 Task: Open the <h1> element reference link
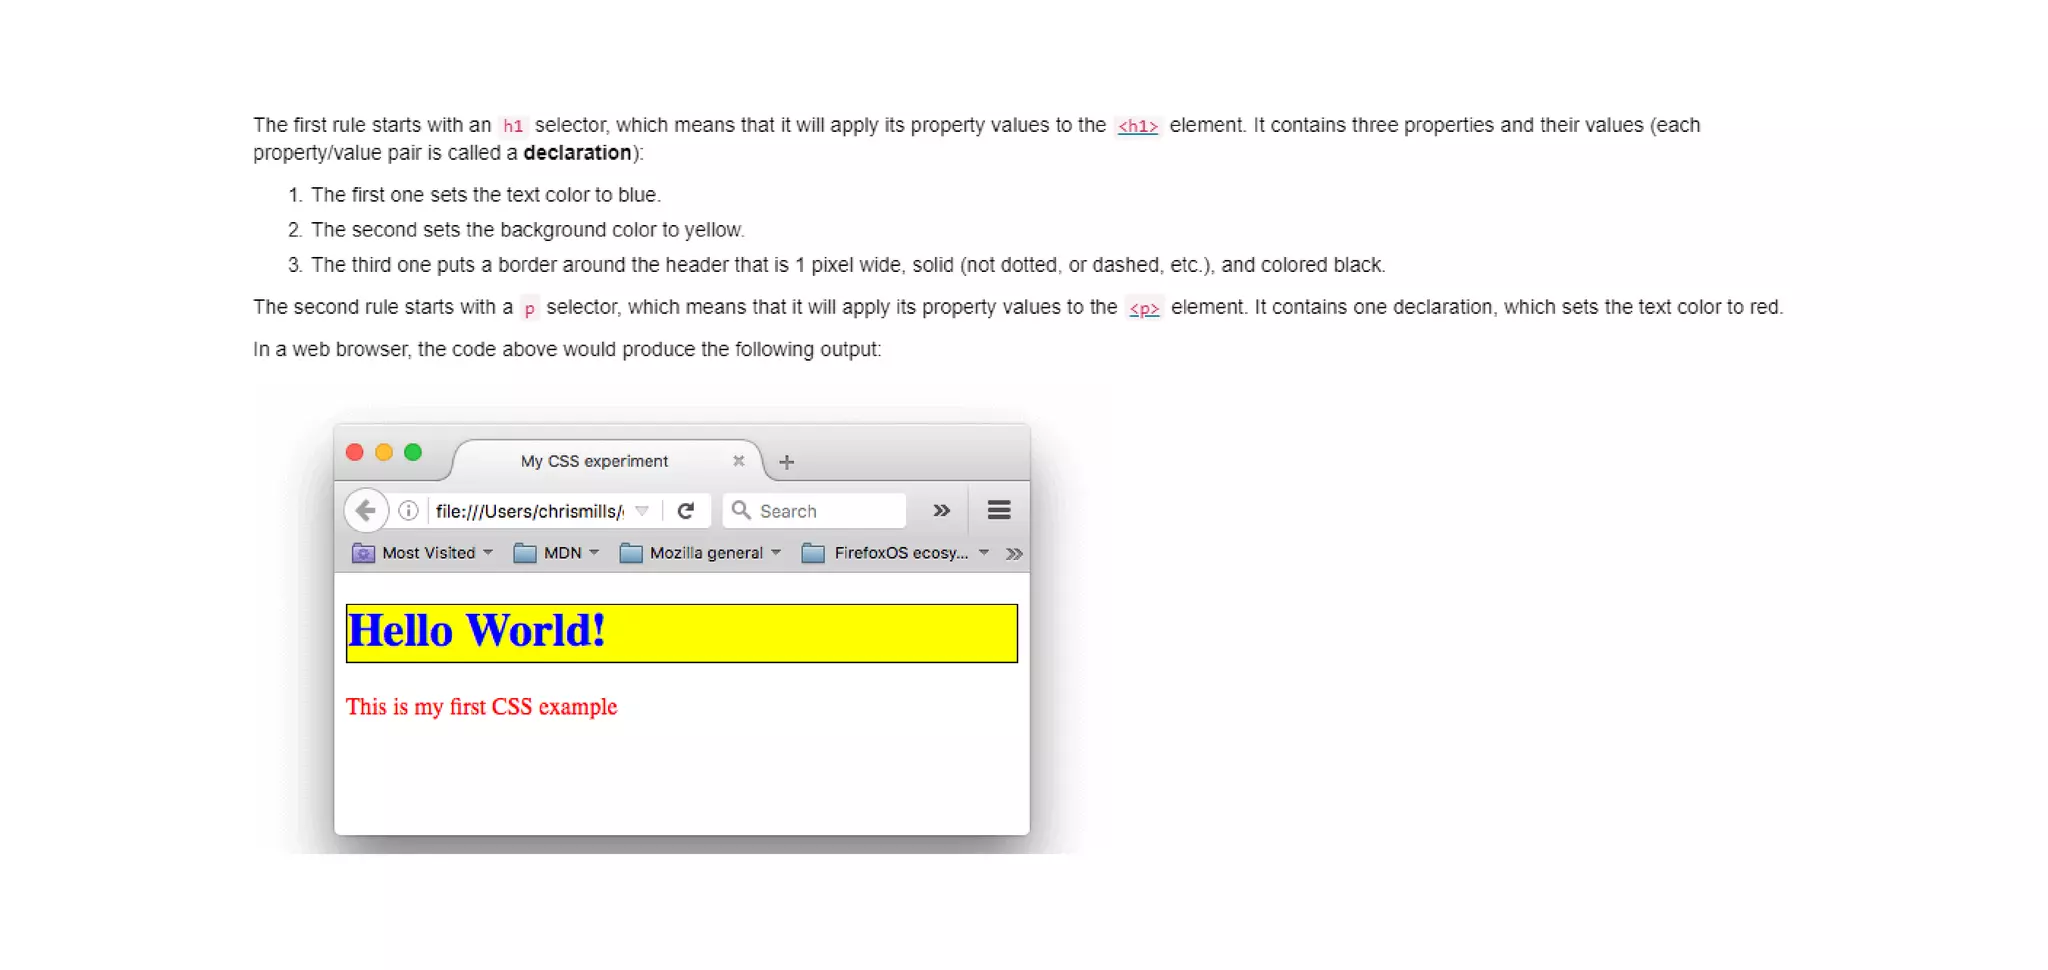[x=1138, y=126]
